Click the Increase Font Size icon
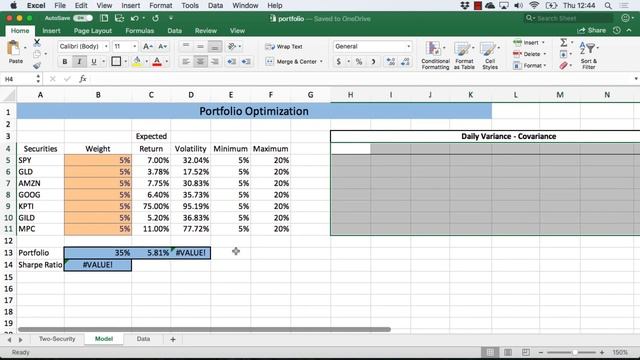Screen dimensions: 640x360 tap(148, 47)
